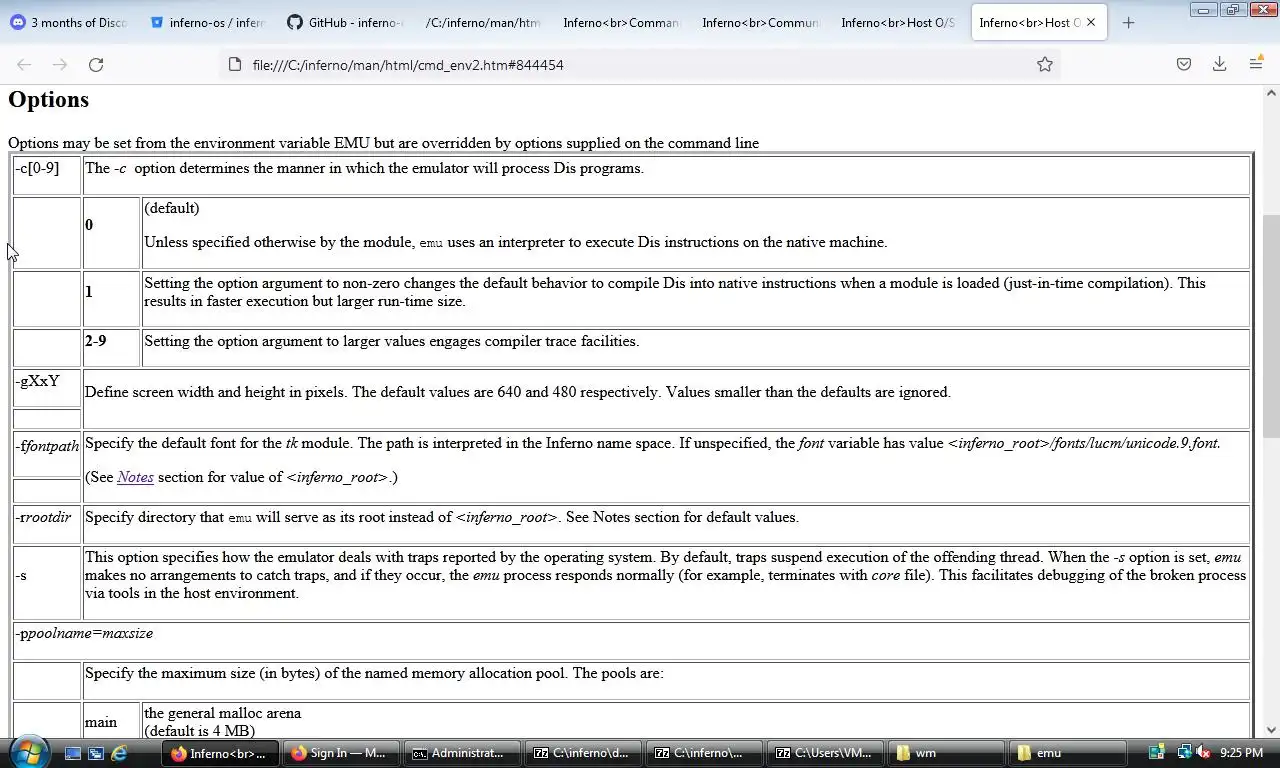Open the Firefox downloads panel
Screen dimensions: 1280x768
pyautogui.click(x=1219, y=64)
